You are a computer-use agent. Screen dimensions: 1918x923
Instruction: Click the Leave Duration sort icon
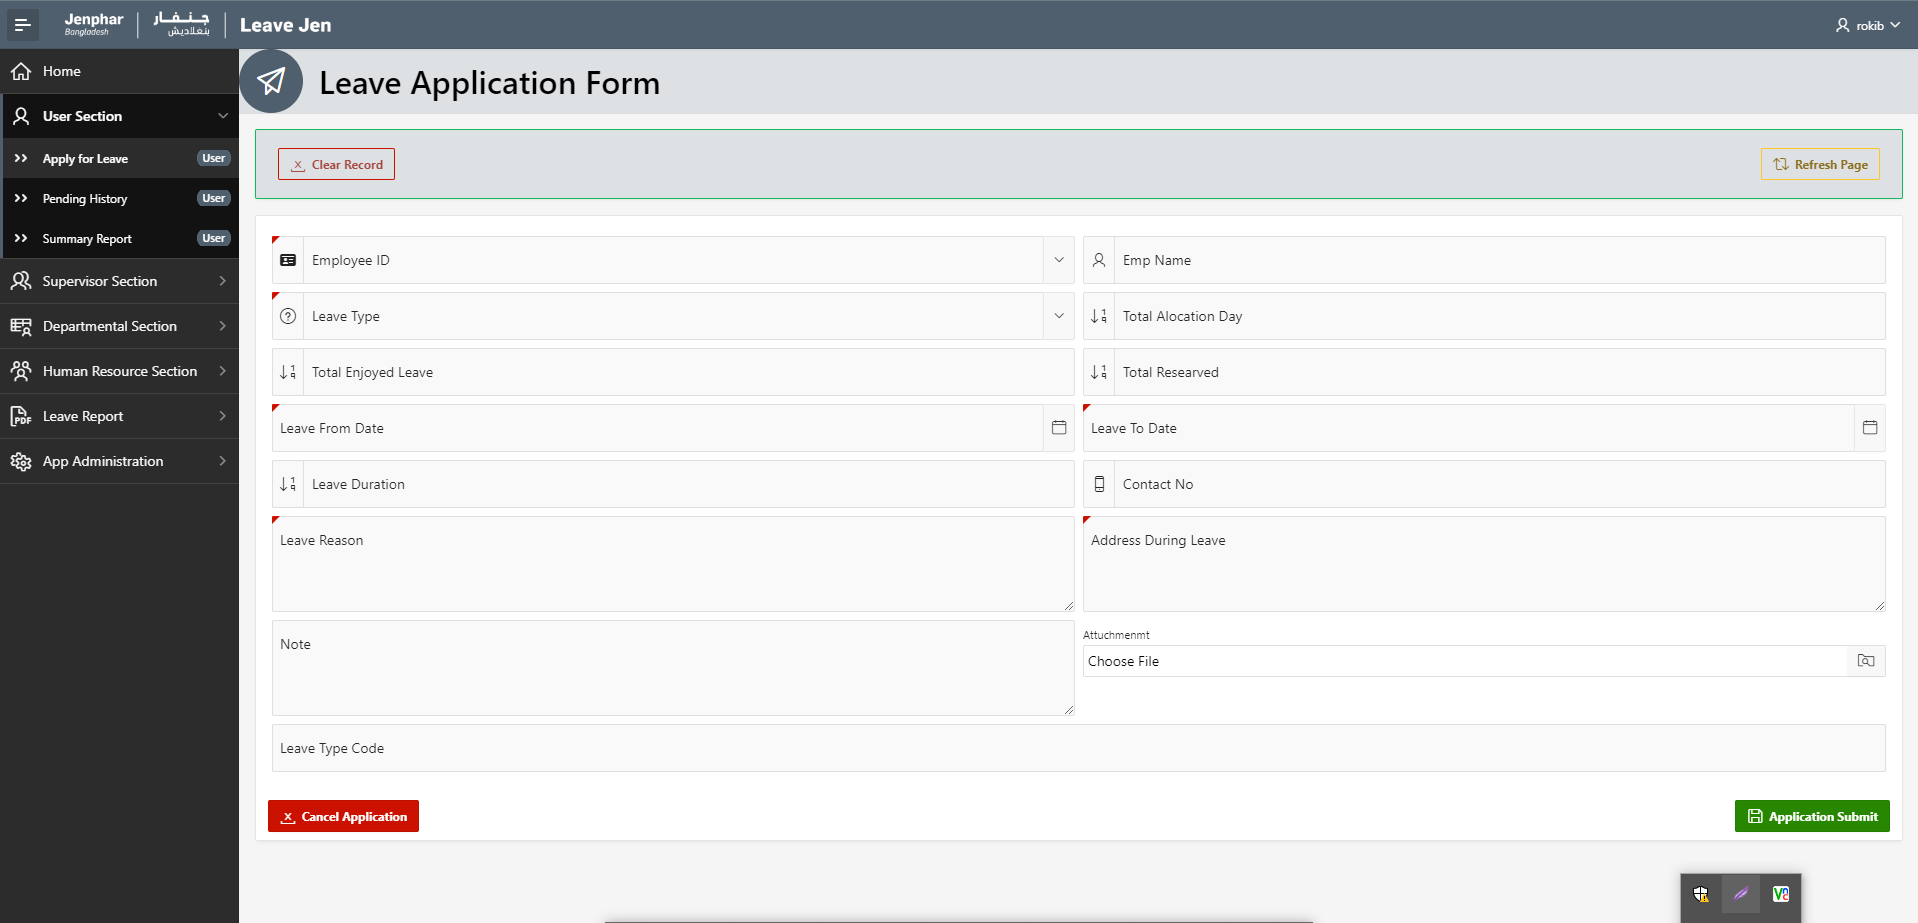pos(288,484)
